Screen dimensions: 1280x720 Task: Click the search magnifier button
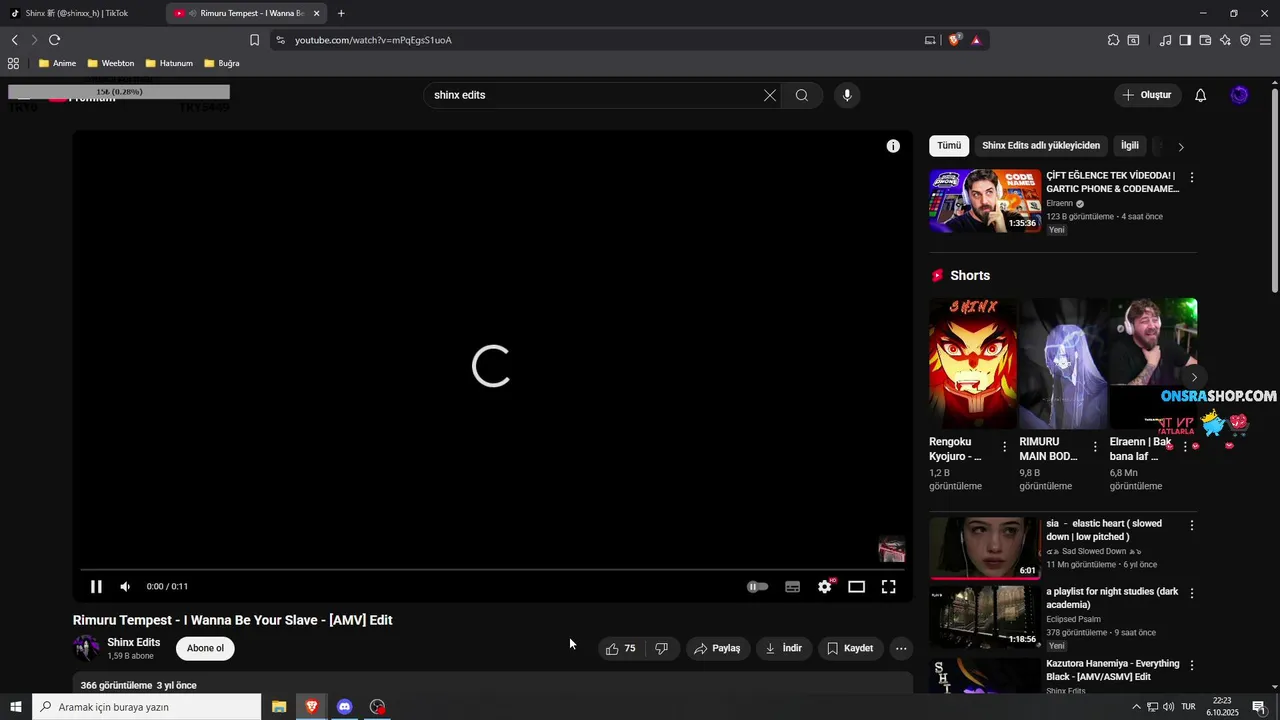click(802, 95)
